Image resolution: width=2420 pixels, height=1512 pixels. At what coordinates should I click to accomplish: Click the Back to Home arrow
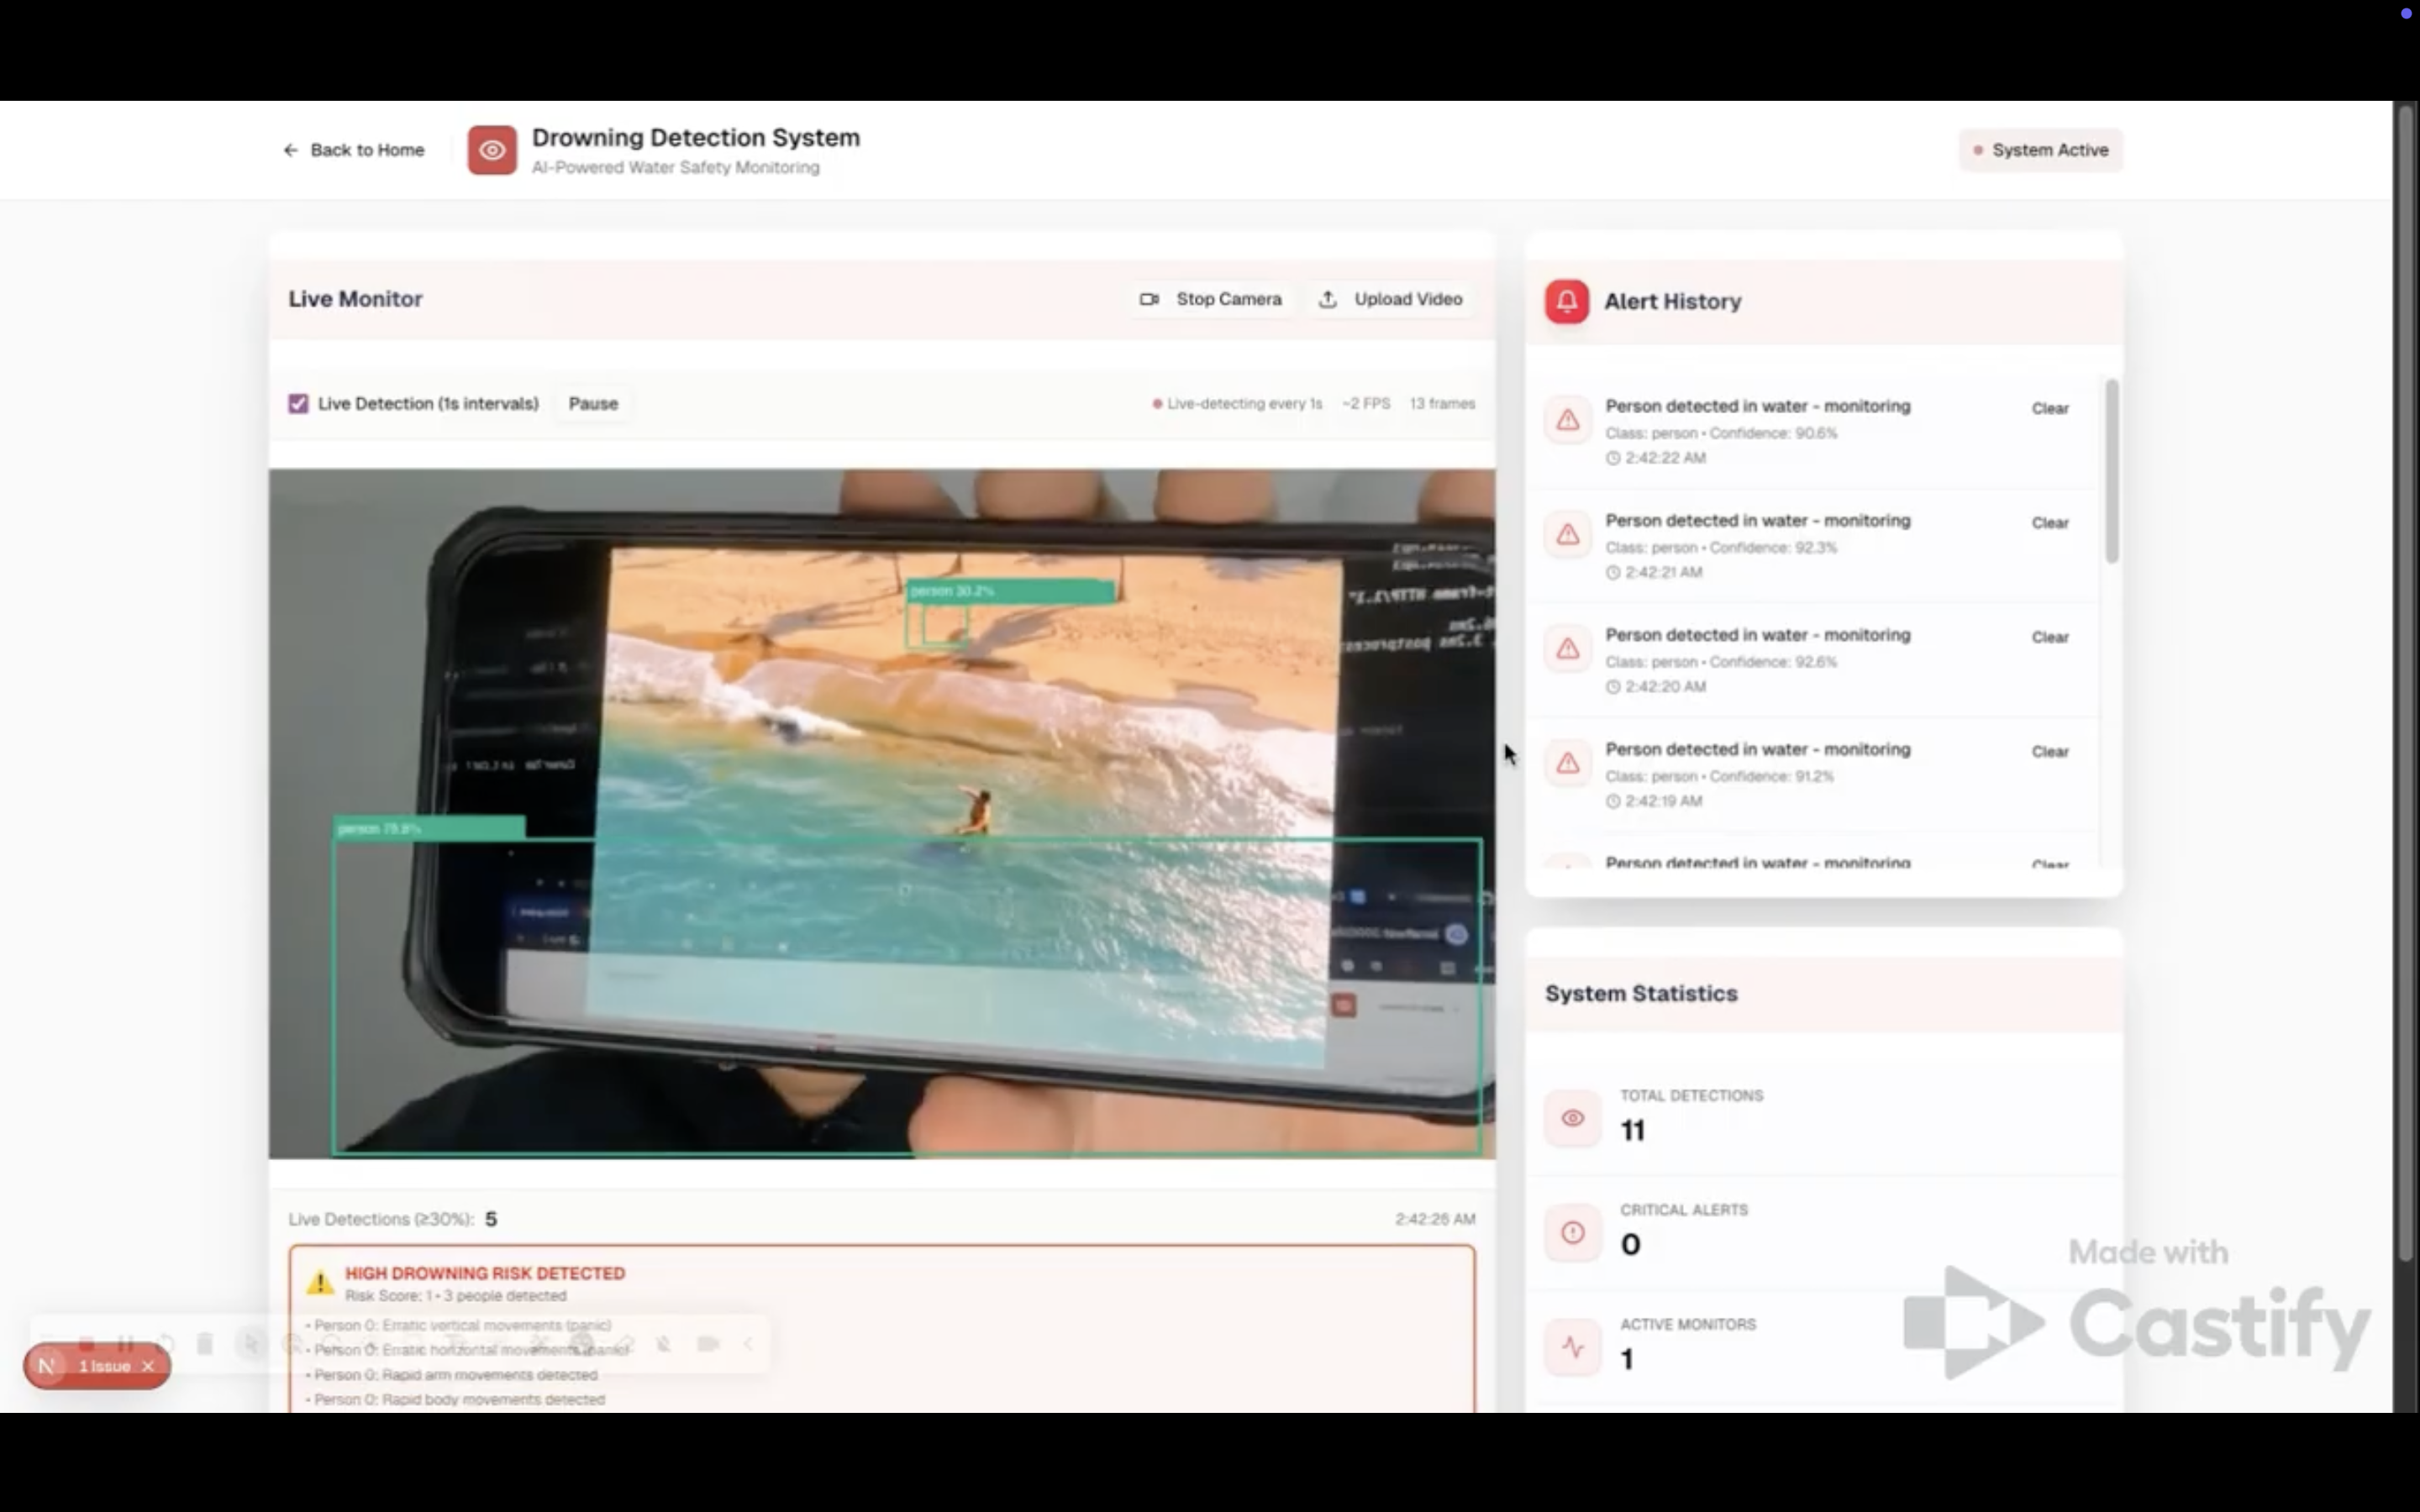pos(291,150)
